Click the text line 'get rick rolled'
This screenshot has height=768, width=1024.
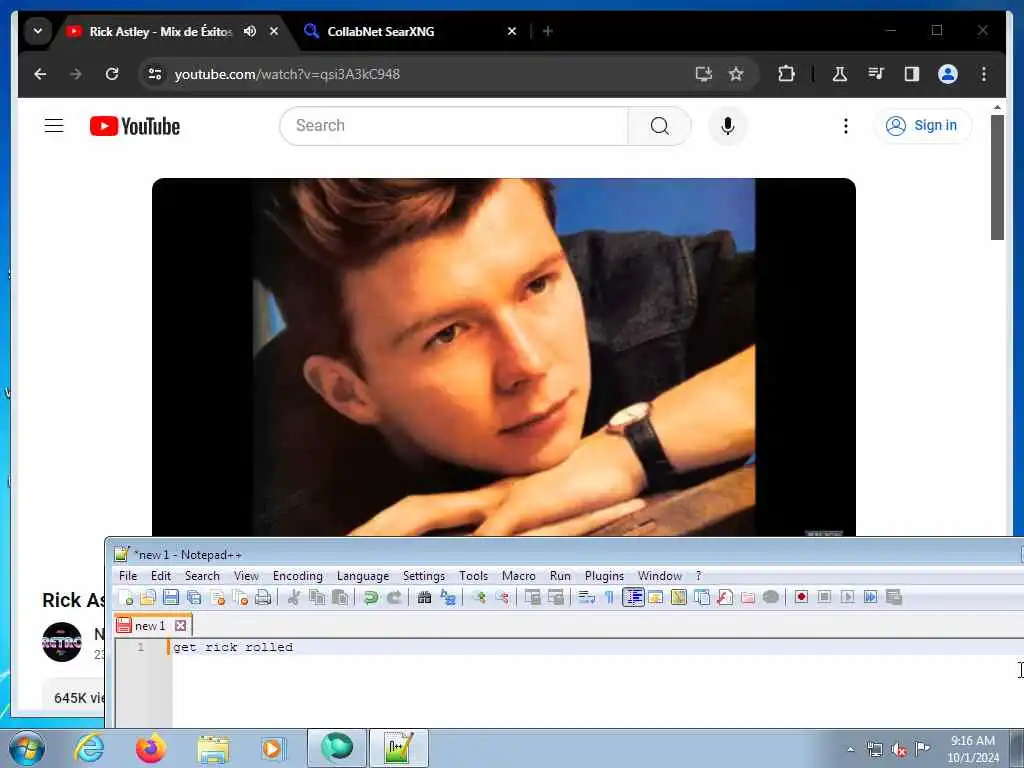pos(233,647)
